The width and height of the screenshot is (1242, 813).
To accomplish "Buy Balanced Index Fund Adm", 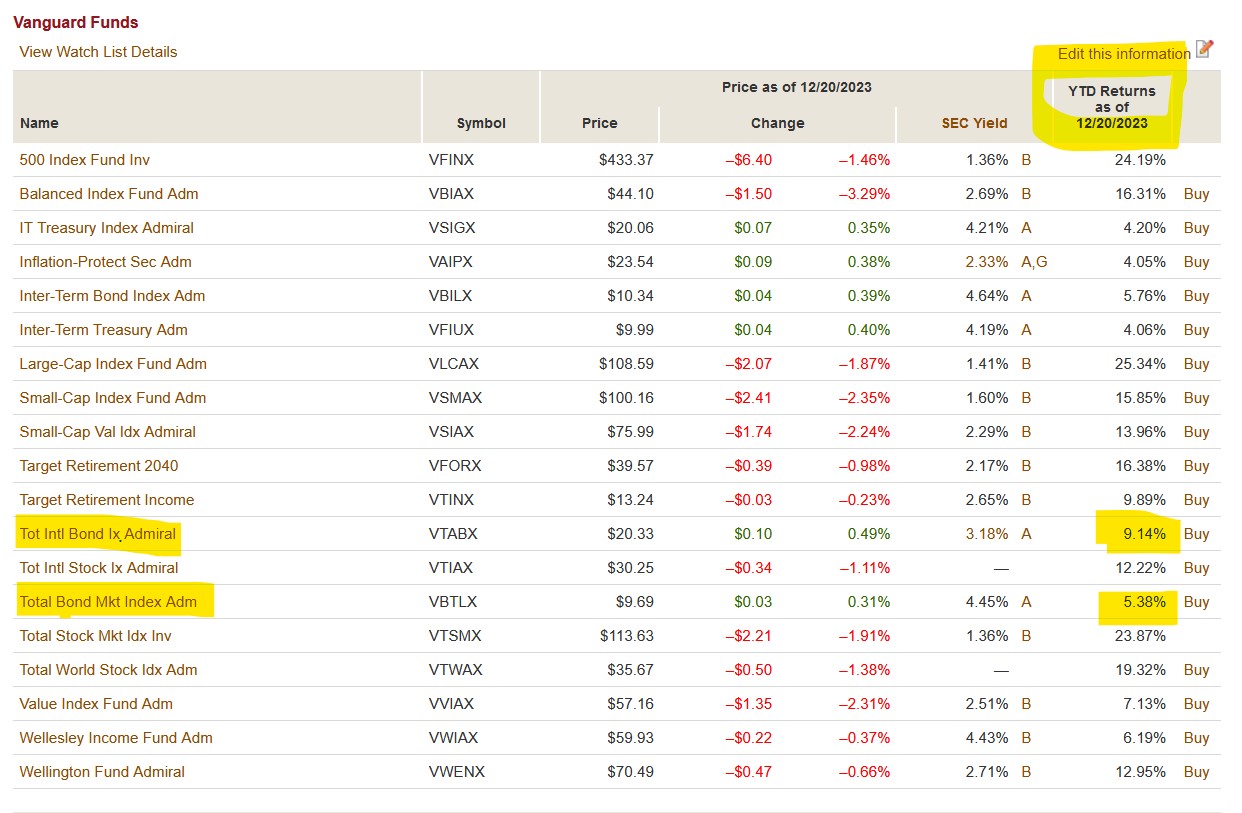I will [1196, 194].
